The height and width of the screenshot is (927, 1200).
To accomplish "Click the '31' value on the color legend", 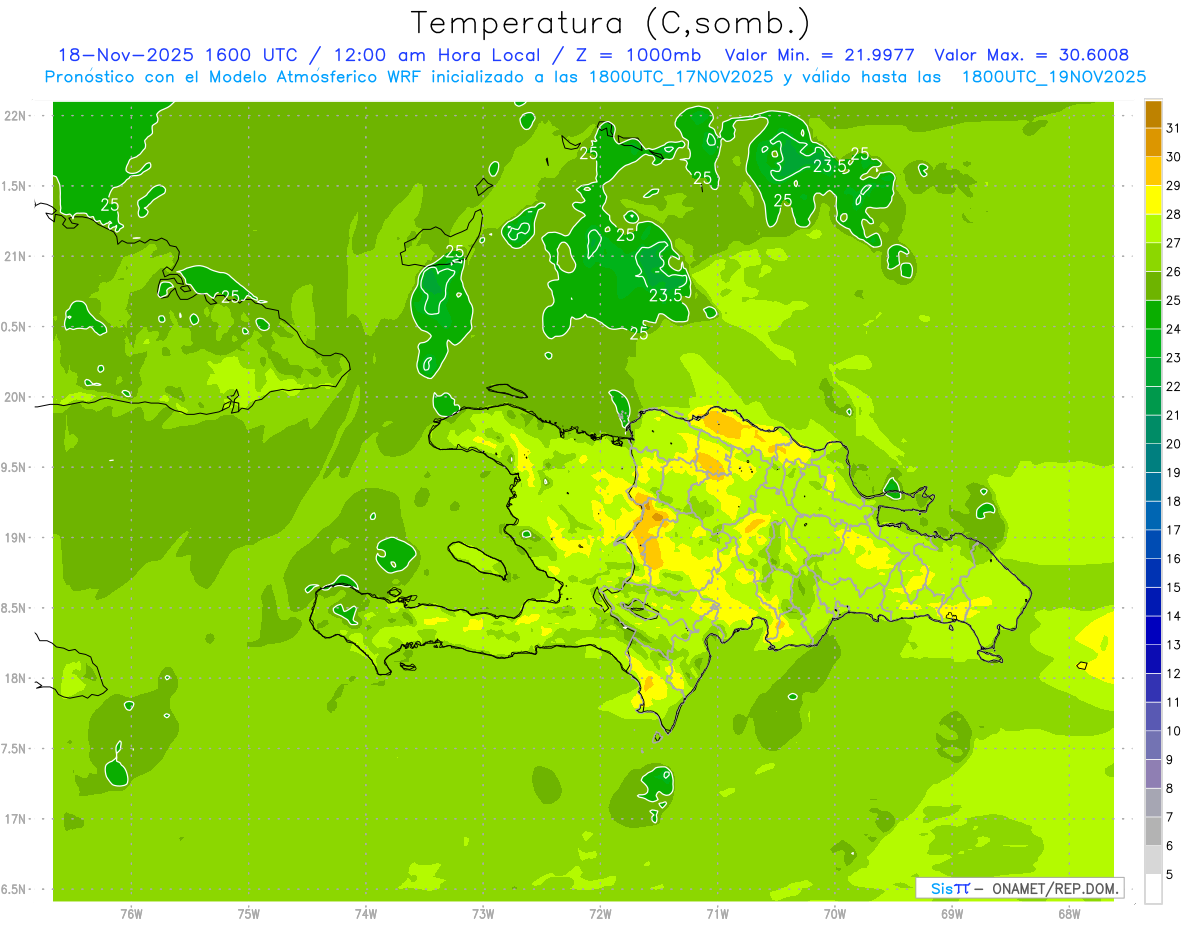I will coord(1174,128).
